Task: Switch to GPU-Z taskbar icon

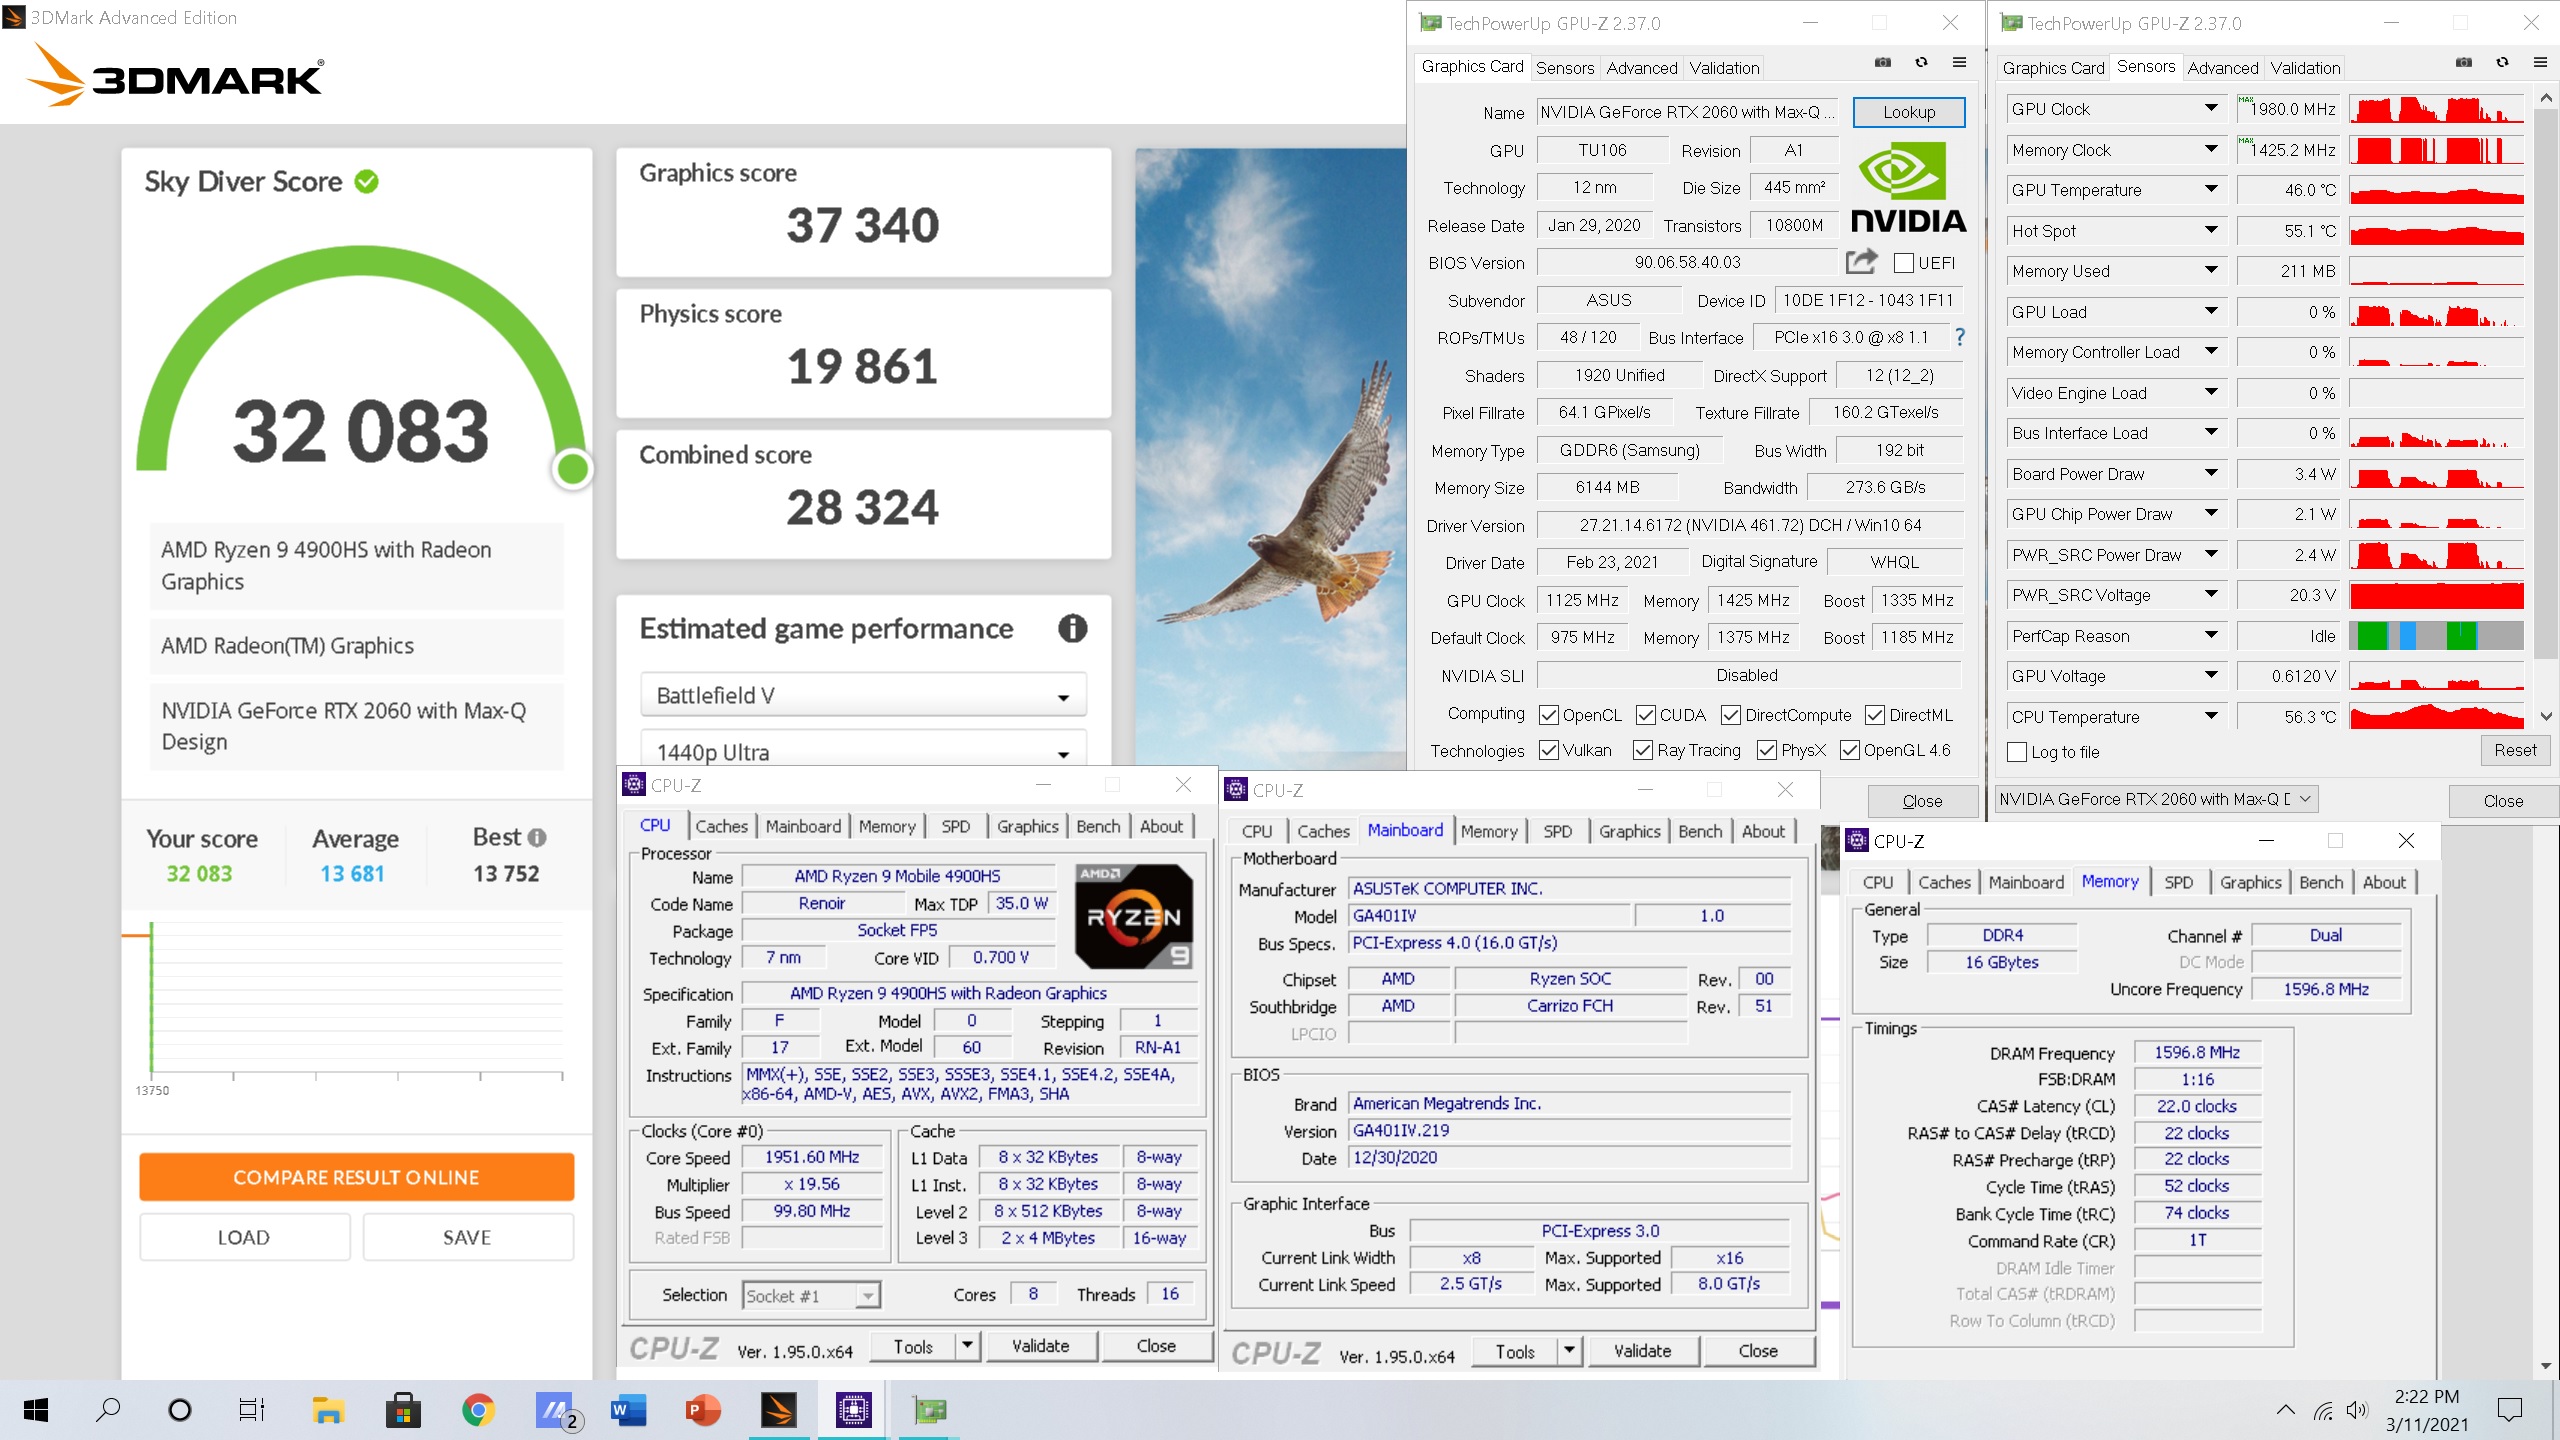Action: coord(929,1410)
